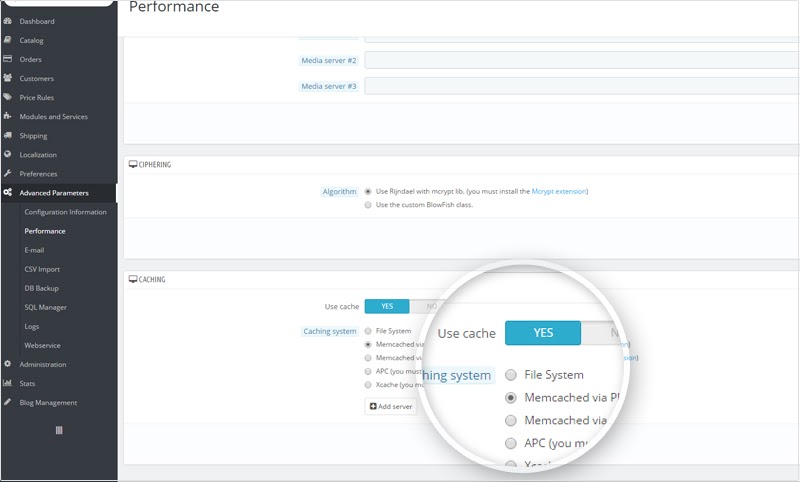The image size is (800, 482).
Task: Click the sidebar collapse handle icon
Action: (x=58, y=430)
